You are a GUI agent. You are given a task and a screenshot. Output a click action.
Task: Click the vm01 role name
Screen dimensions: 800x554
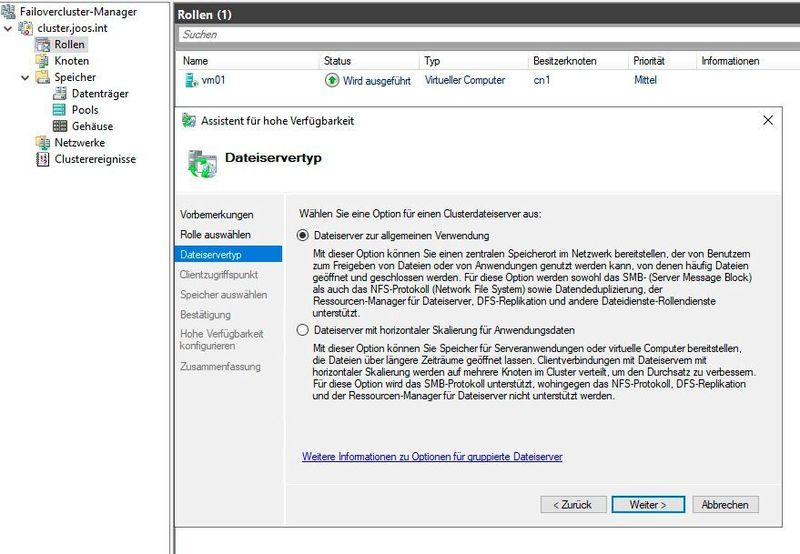click(213, 80)
